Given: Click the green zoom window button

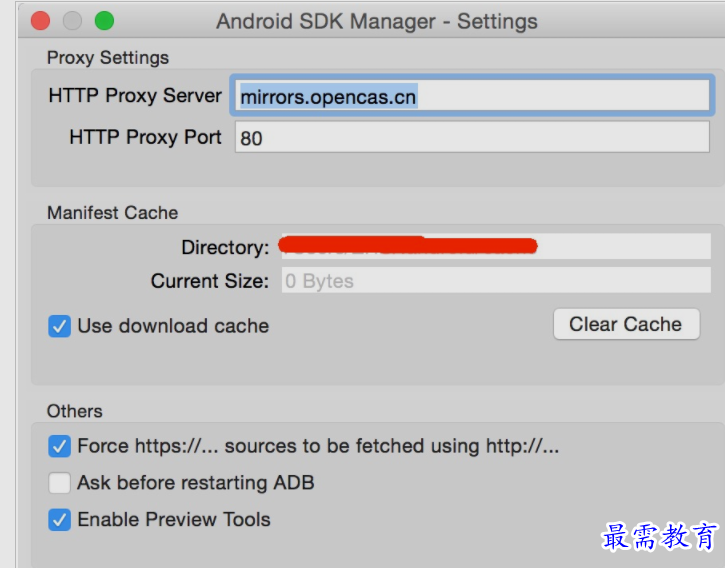Looking at the screenshot, I should [104, 21].
